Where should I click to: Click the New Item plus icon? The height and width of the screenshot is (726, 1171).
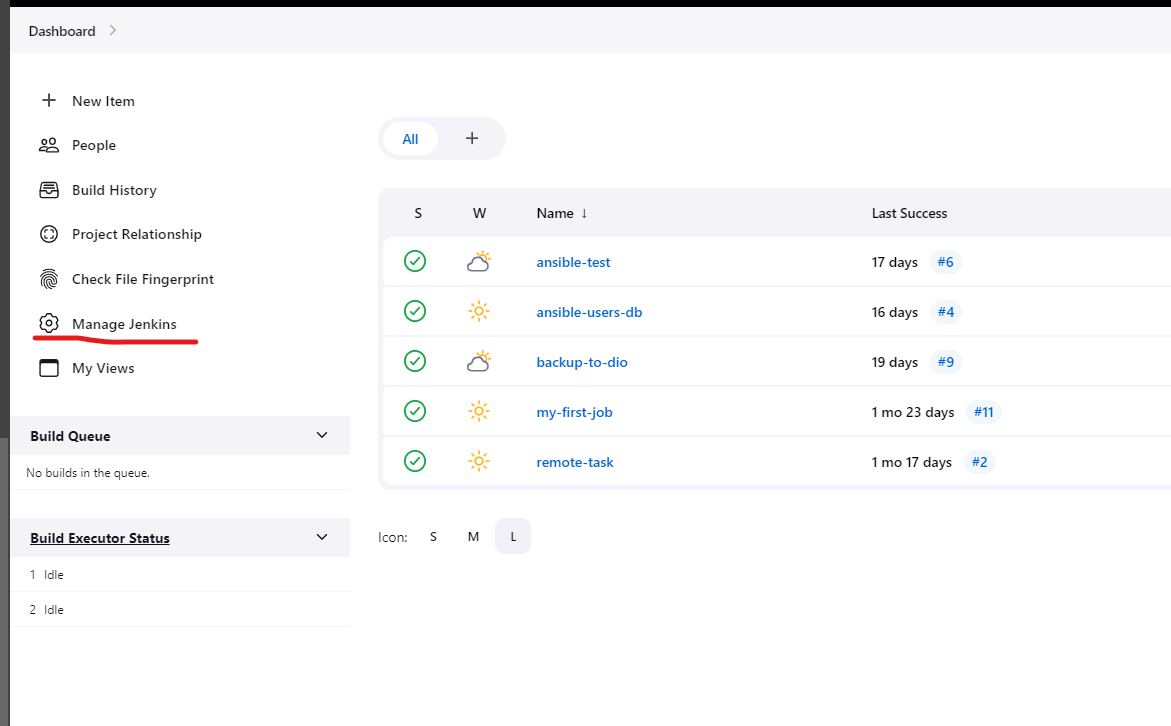pos(49,100)
